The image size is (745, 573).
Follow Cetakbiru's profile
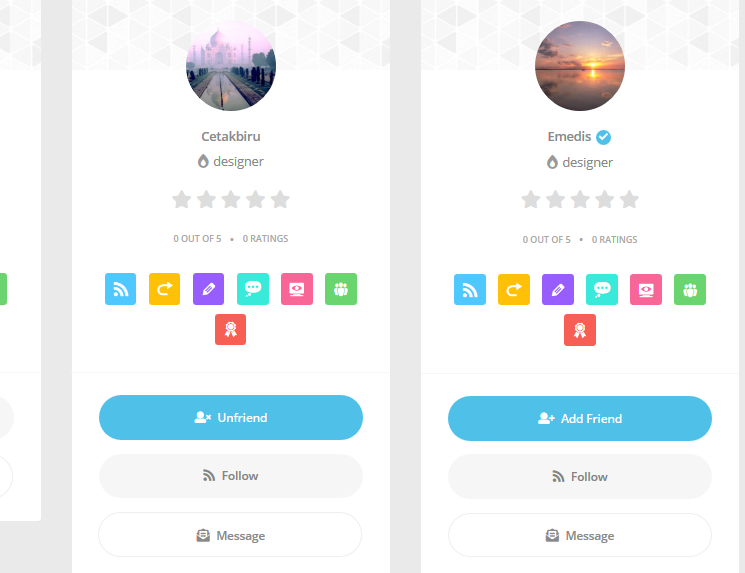[x=231, y=476]
